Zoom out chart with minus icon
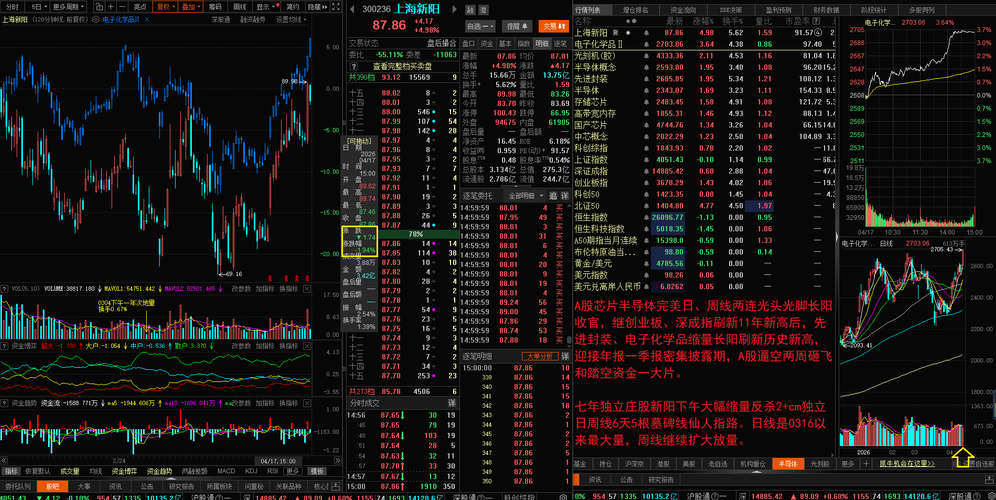 tap(122, 7)
